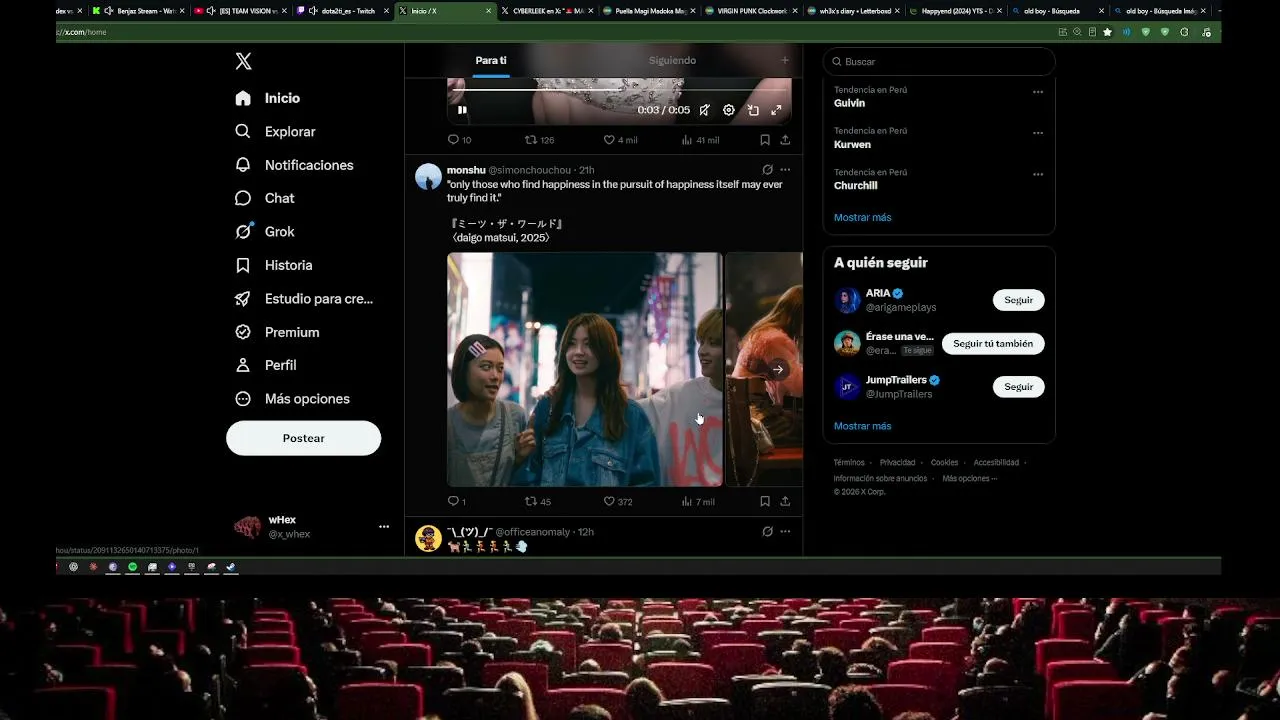The height and width of the screenshot is (720, 1280).
Task: Open officeanomaly's profile avatar
Action: pos(428,538)
